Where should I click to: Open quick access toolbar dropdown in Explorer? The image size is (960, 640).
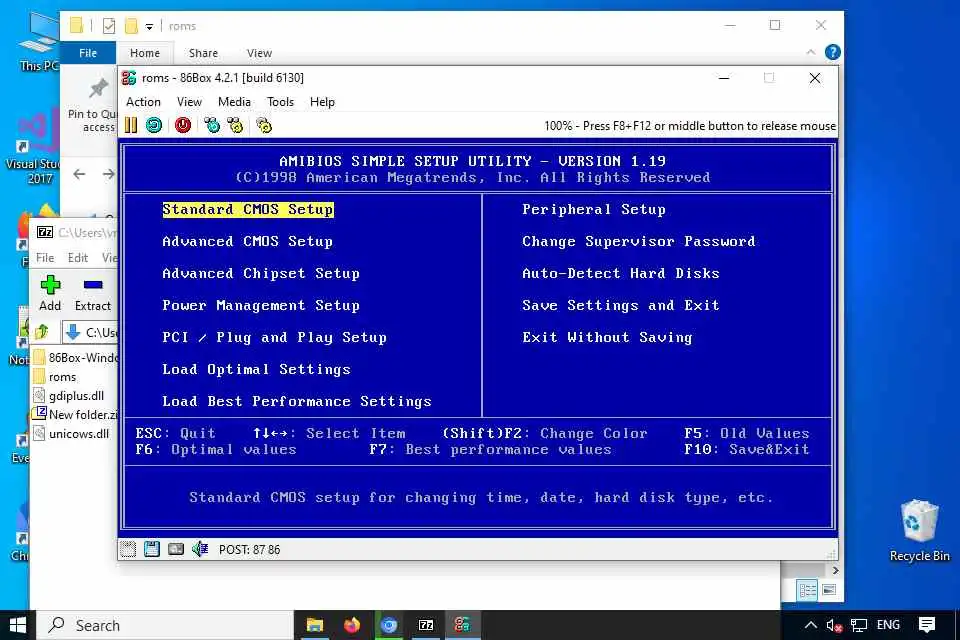(149, 26)
